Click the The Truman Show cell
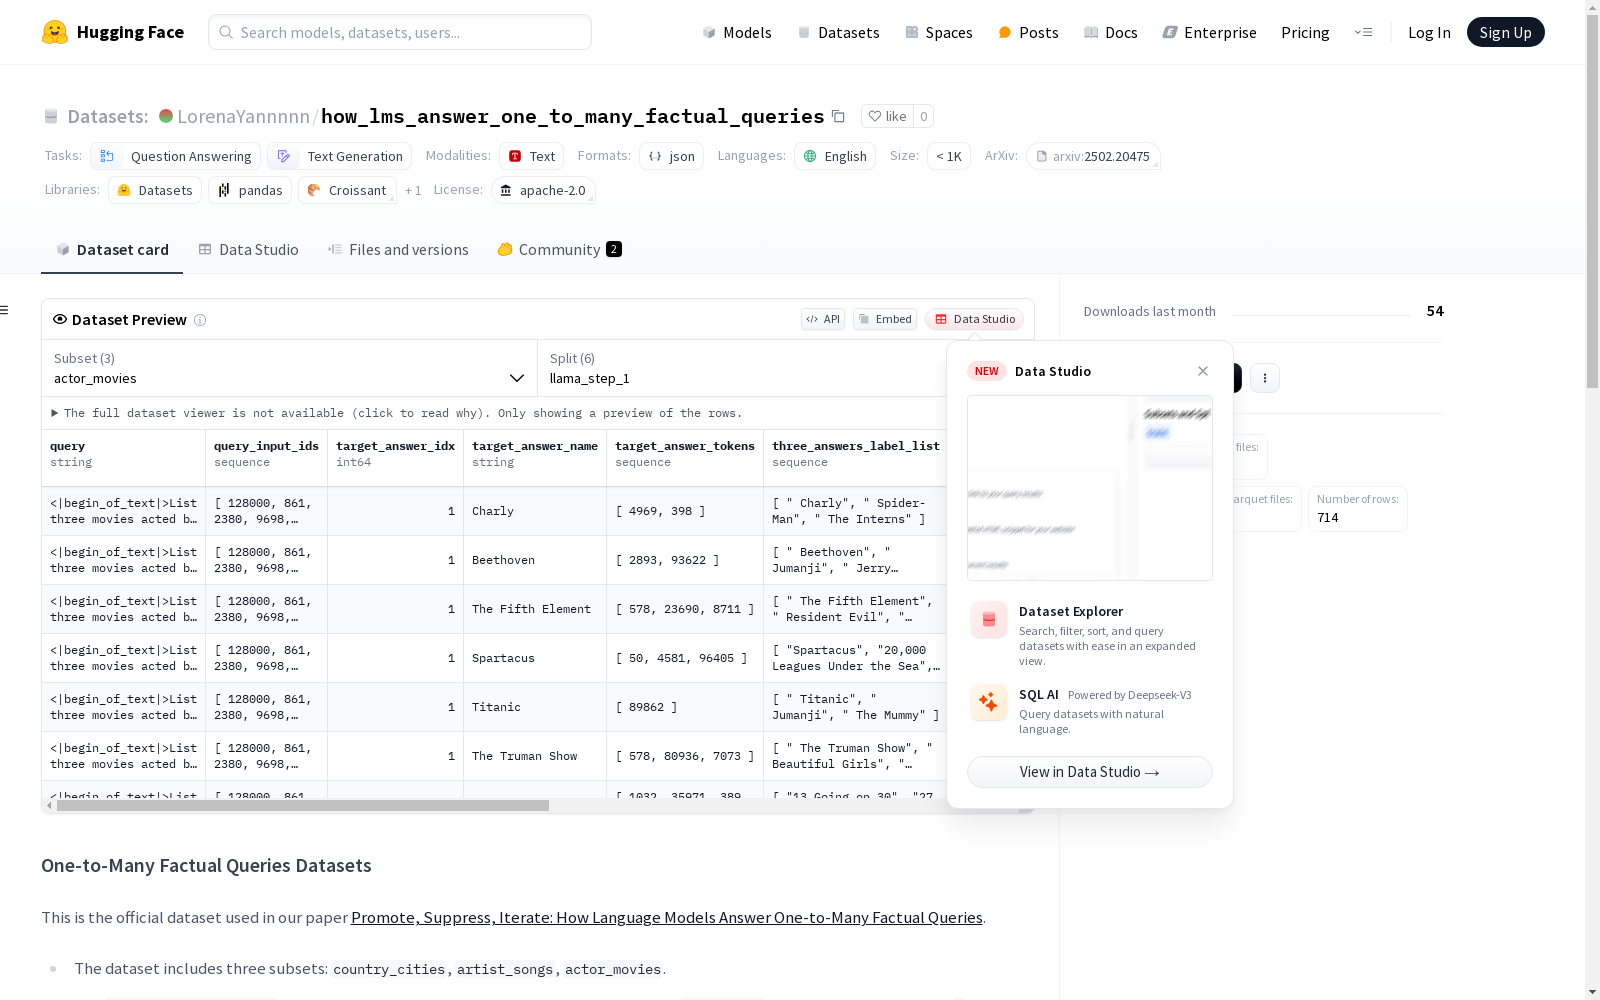 pyautogui.click(x=535, y=756)
